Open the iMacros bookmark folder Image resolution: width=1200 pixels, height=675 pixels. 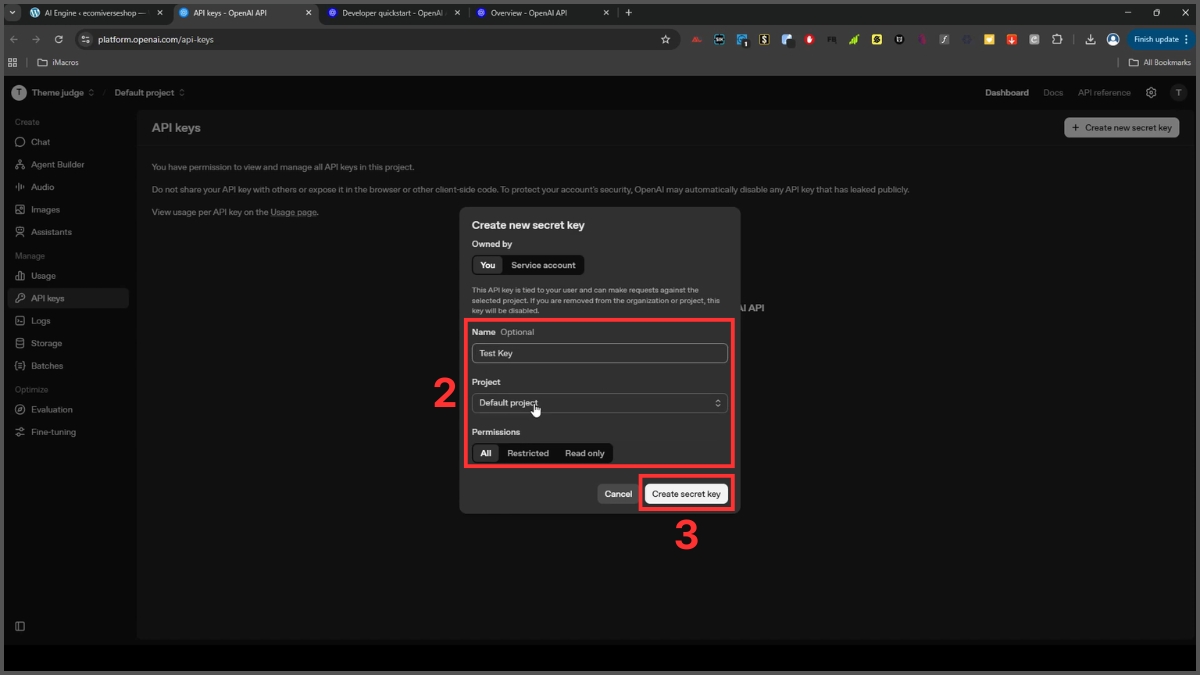coord(60,62)
